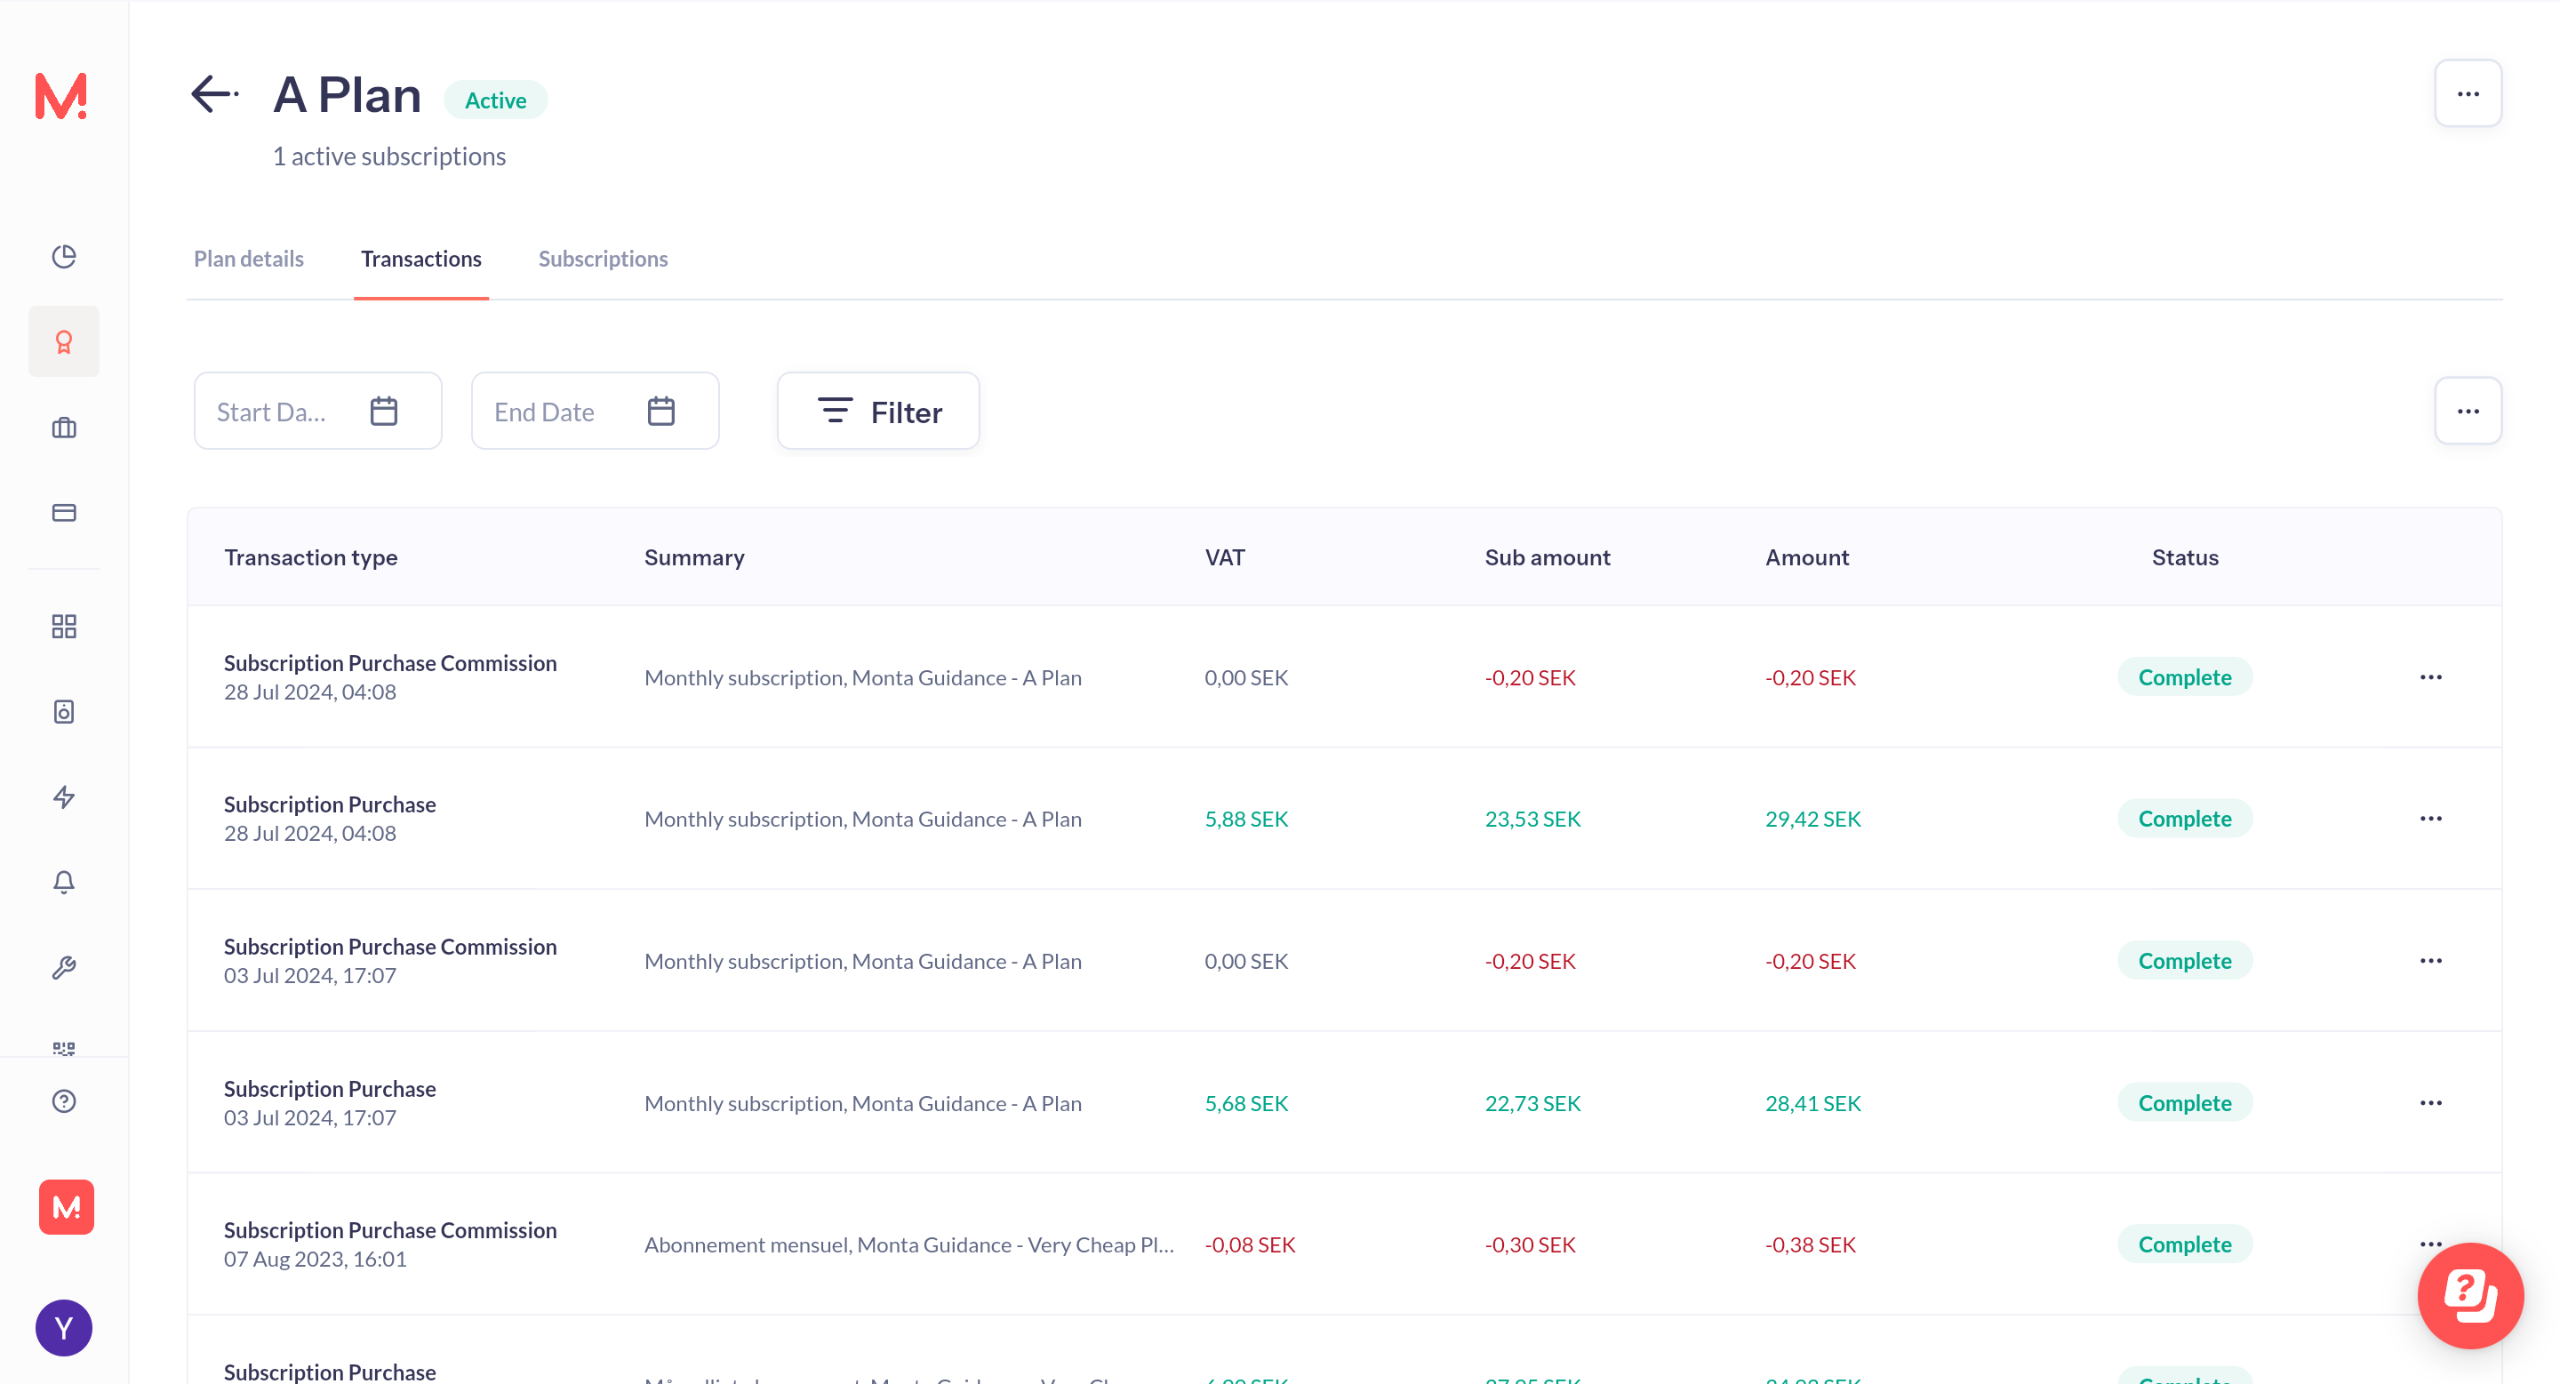Click the red Monta M operator badge
The height and width of the screenshot is (1384, 2560).
click(x=66, y=1207)
